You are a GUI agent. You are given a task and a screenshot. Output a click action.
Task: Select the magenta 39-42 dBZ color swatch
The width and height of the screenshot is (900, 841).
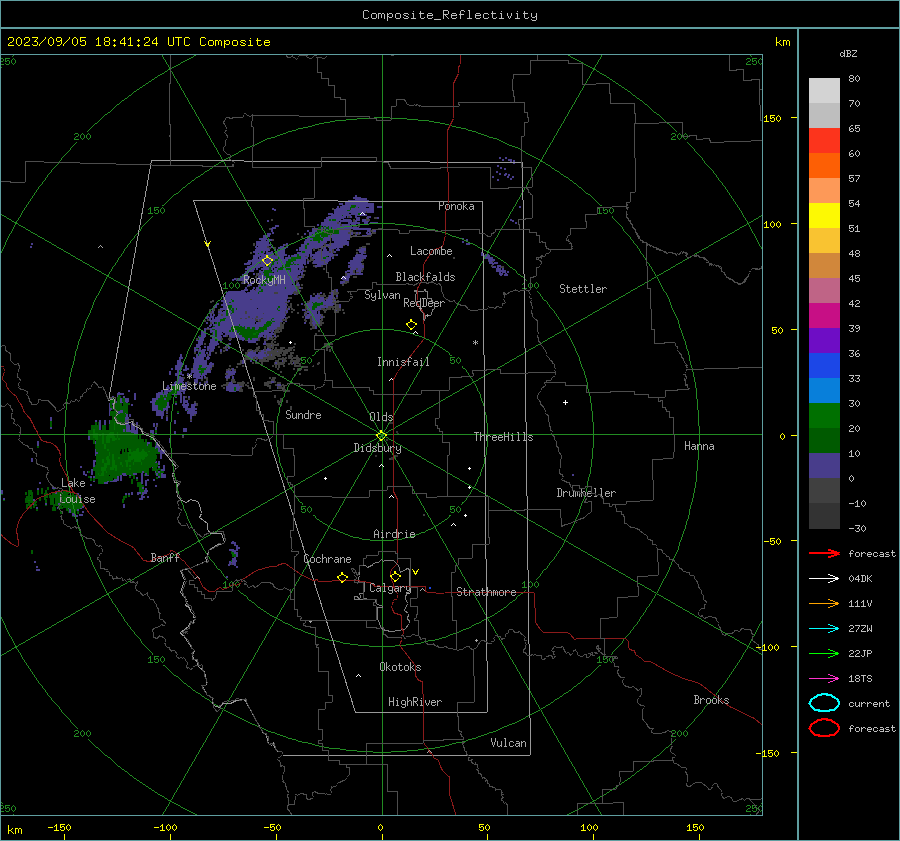pyautogui.click(x=824, y=316)
